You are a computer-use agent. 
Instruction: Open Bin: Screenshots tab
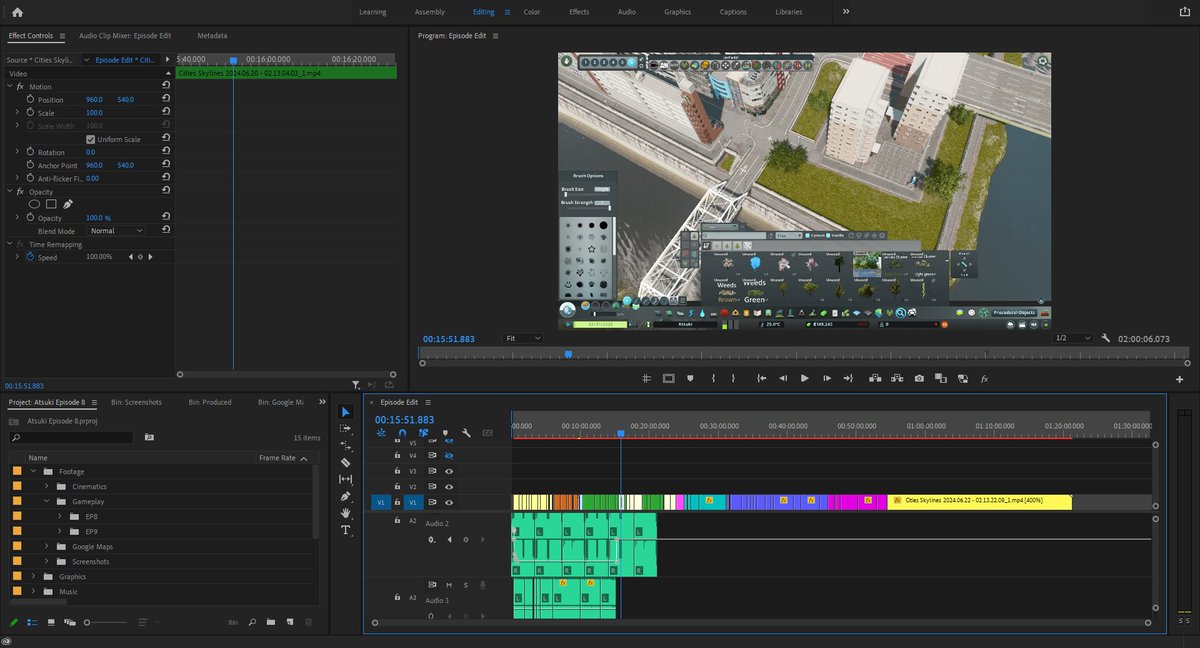click(136, 402)
